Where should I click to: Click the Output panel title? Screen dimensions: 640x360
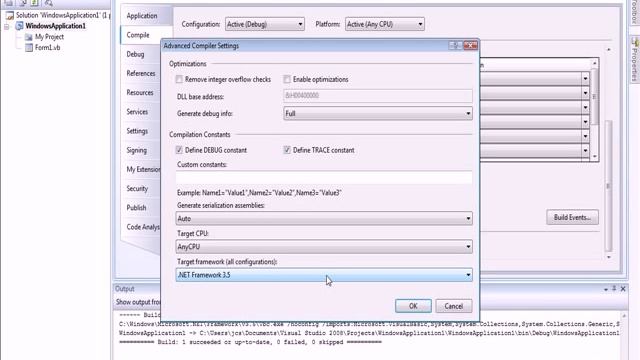pyautogui.click(x=124, y=289)
